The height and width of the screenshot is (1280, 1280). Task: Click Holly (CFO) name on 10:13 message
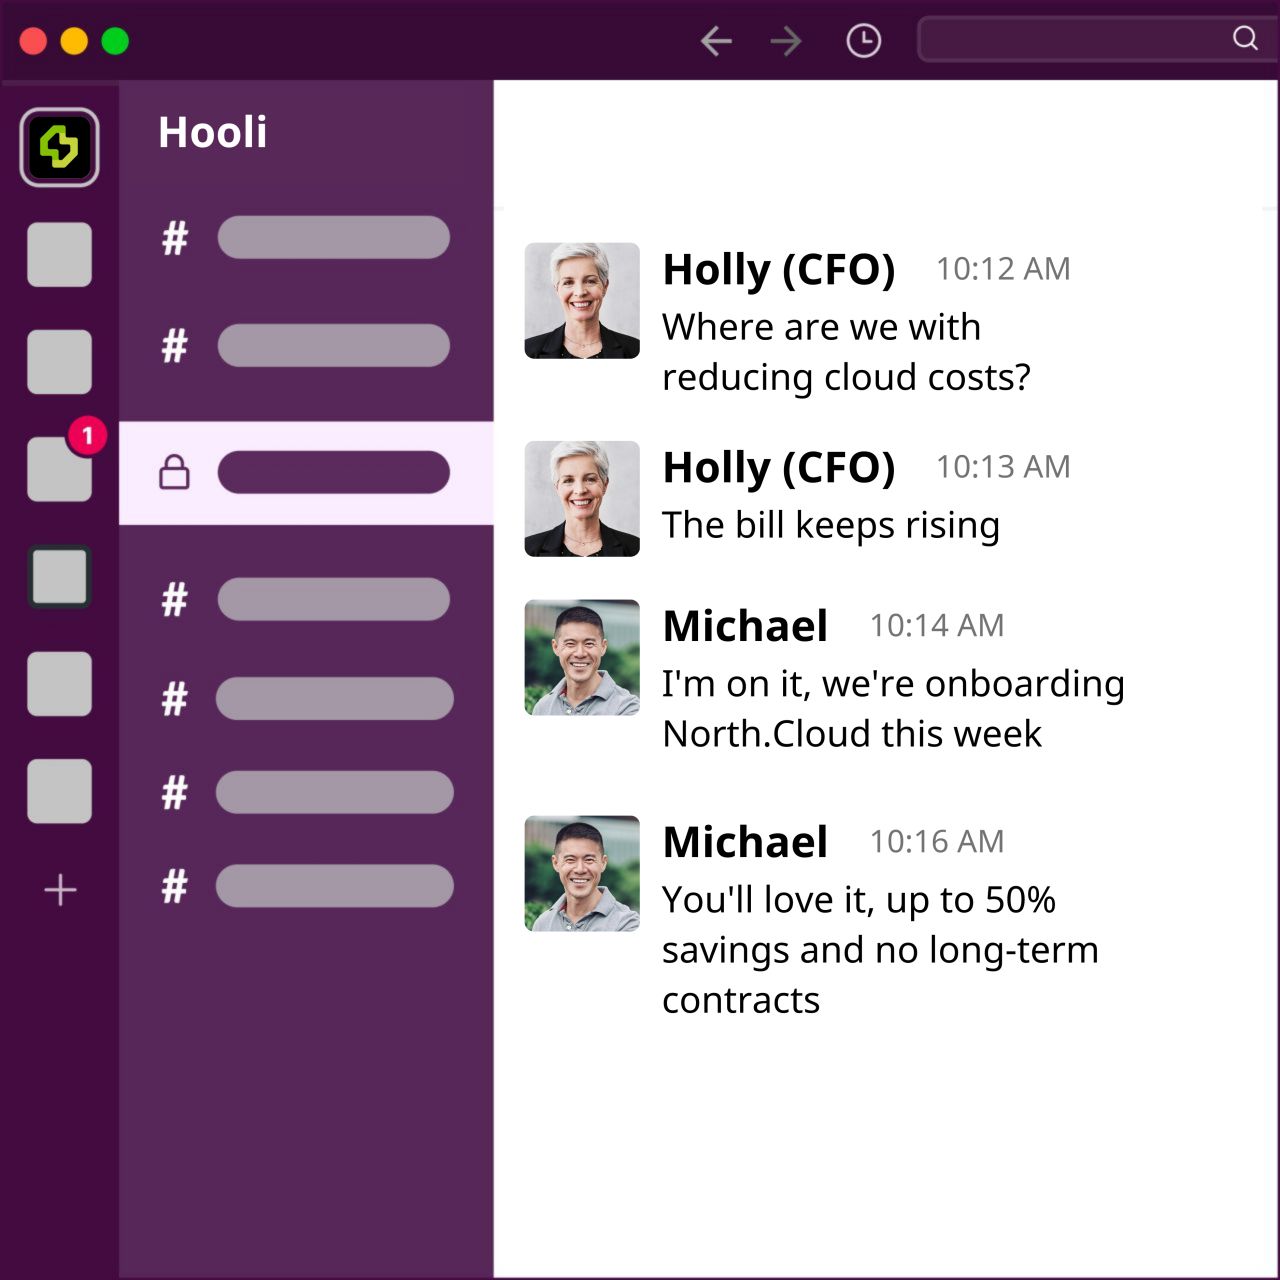[778, 467]
